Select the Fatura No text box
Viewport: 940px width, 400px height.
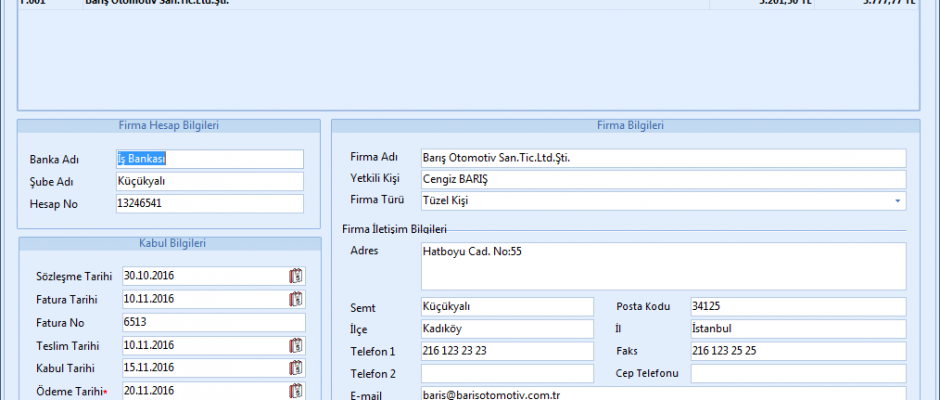(x=212, y=322)
